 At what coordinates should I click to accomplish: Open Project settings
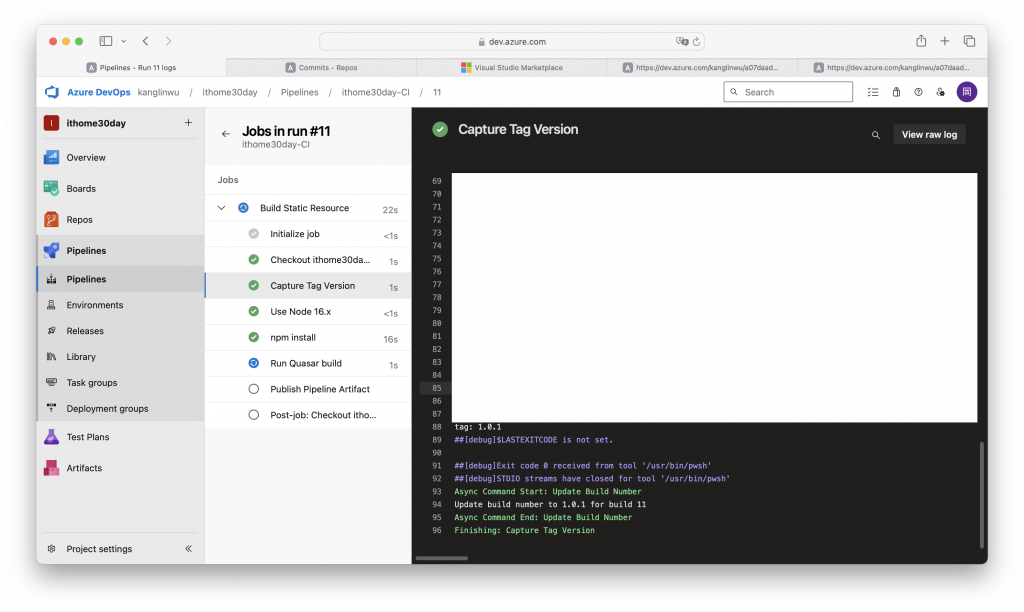(x=99, y=549)
